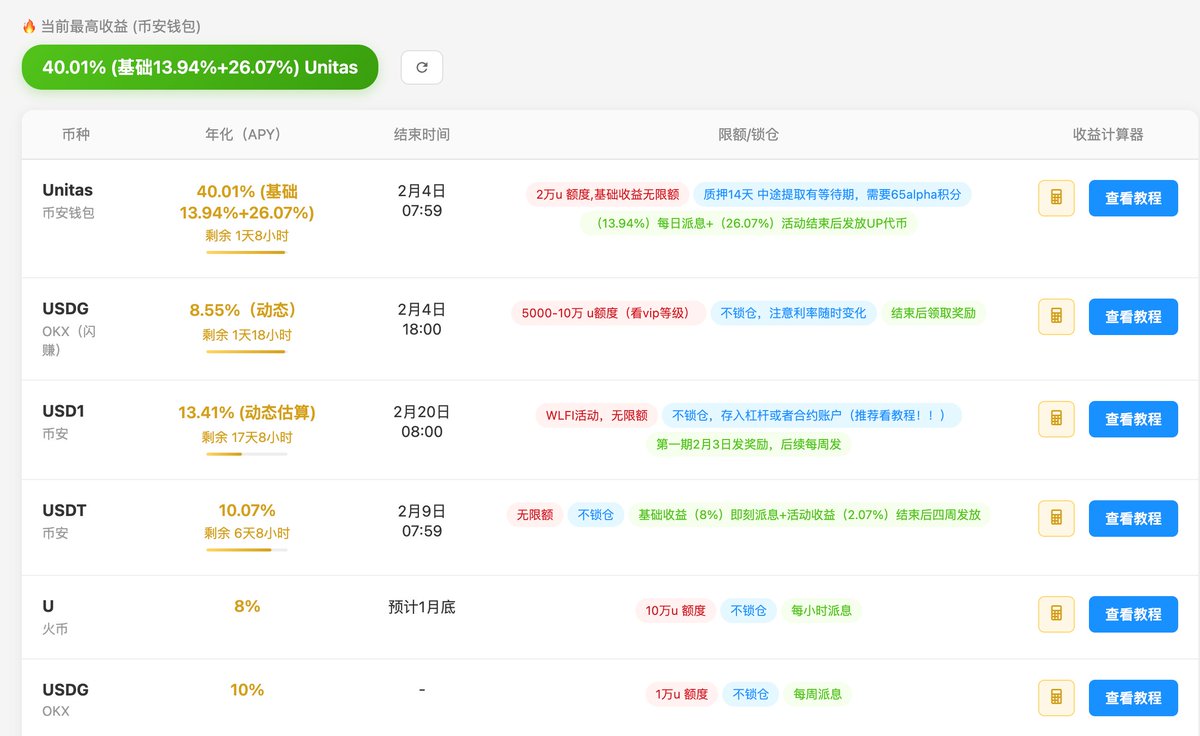
Task: Open the calculator for the Unitas row
Action: (x=1056, y=198)
